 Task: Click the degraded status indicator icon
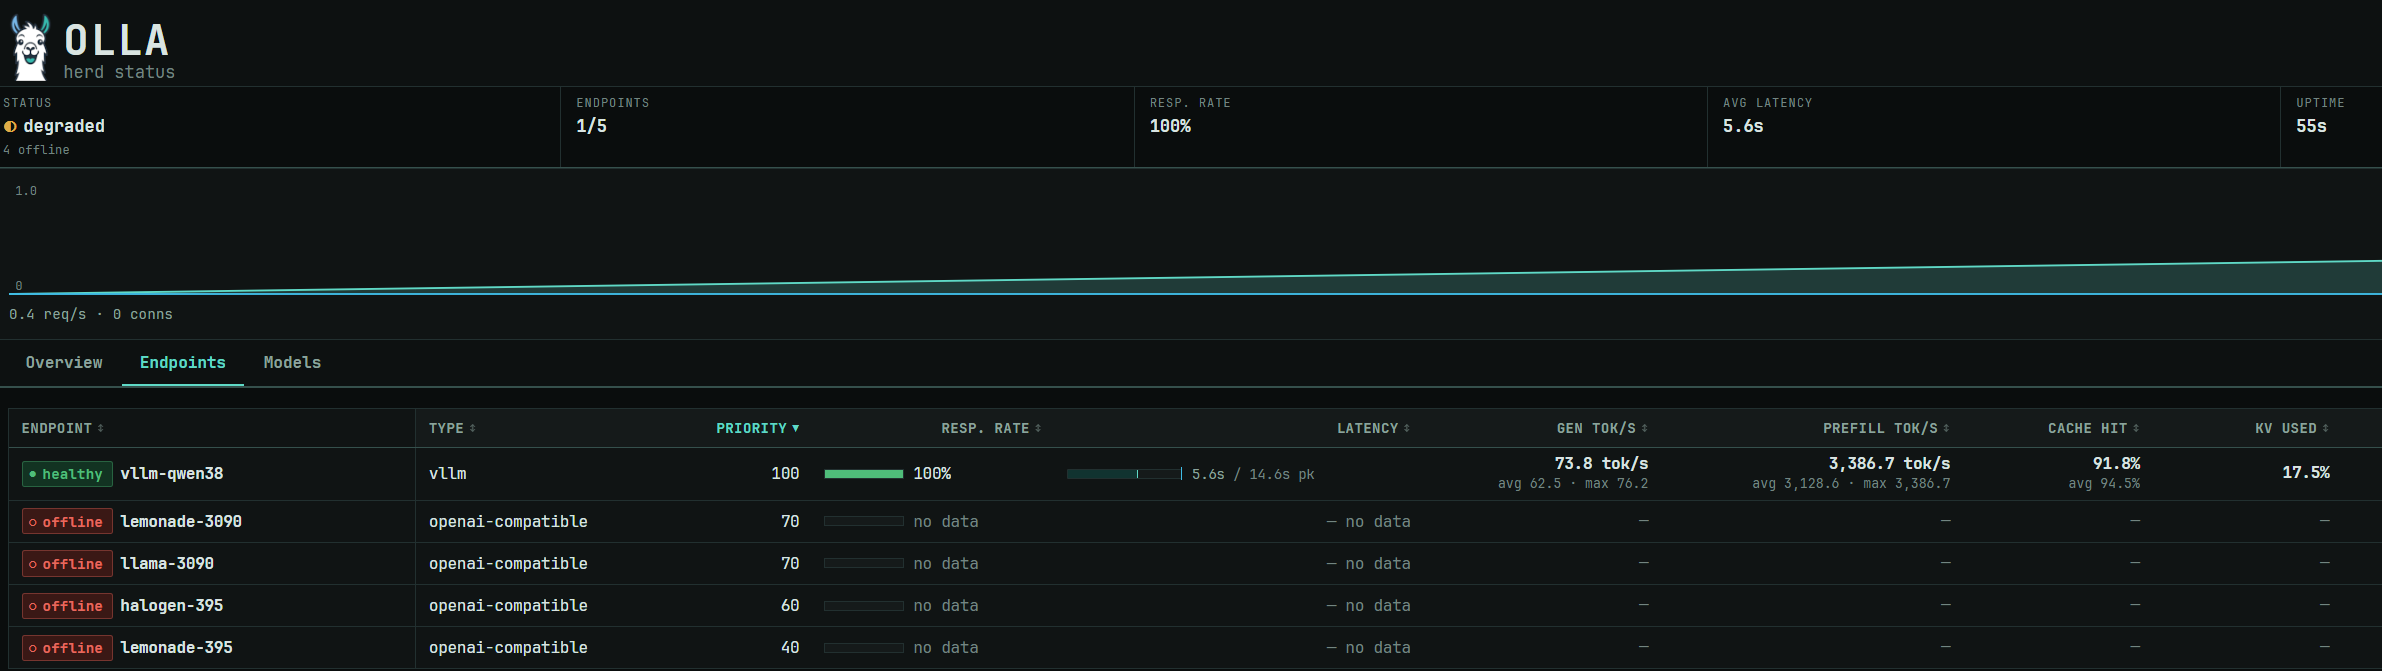click(10, 126)
